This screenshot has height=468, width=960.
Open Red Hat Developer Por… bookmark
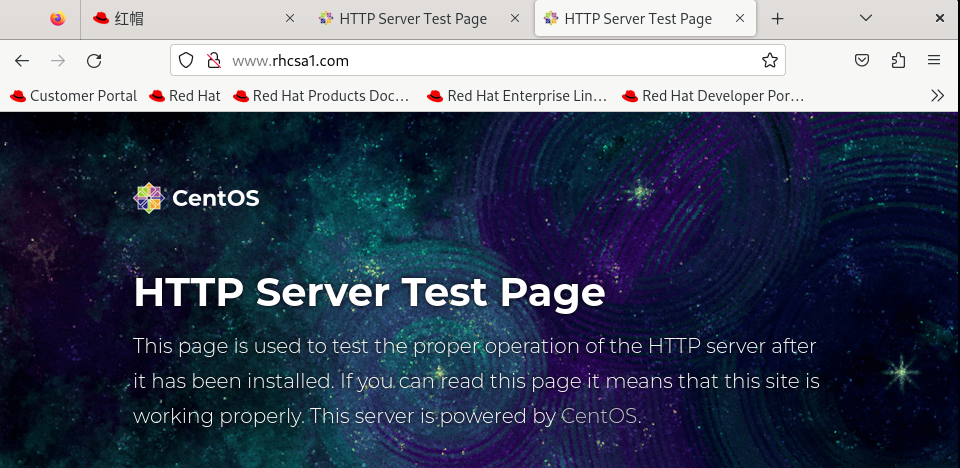pos(713,96)
